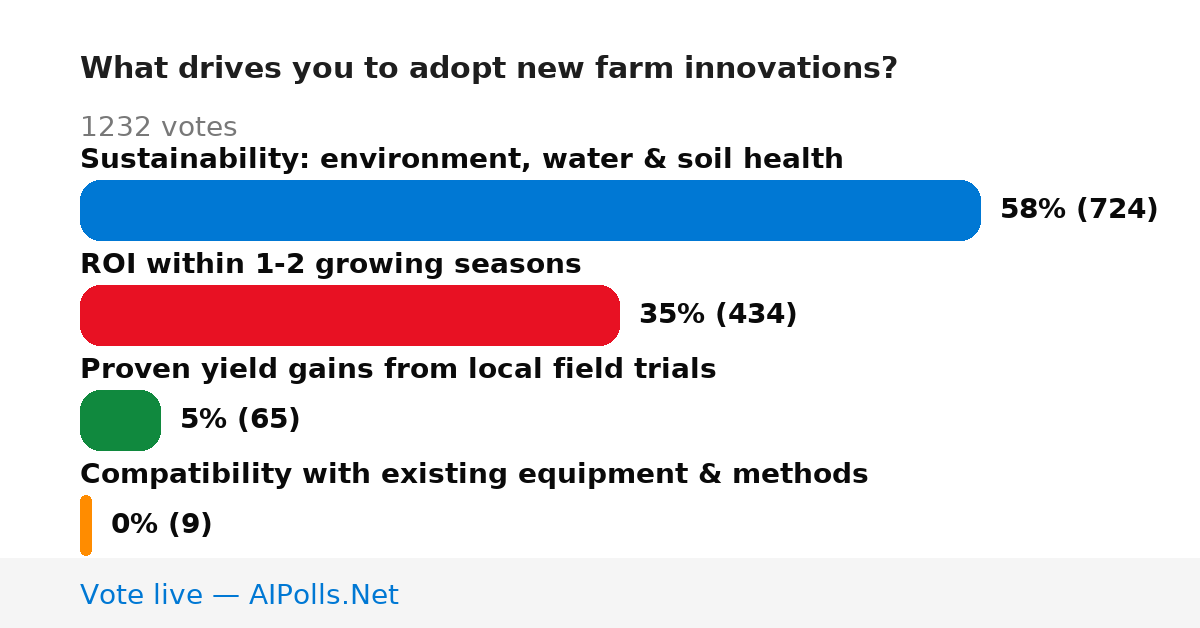Choose the ROI within 1-2 growing seasons label
This screenshot has height=628, width=1200.
(330, 264)
